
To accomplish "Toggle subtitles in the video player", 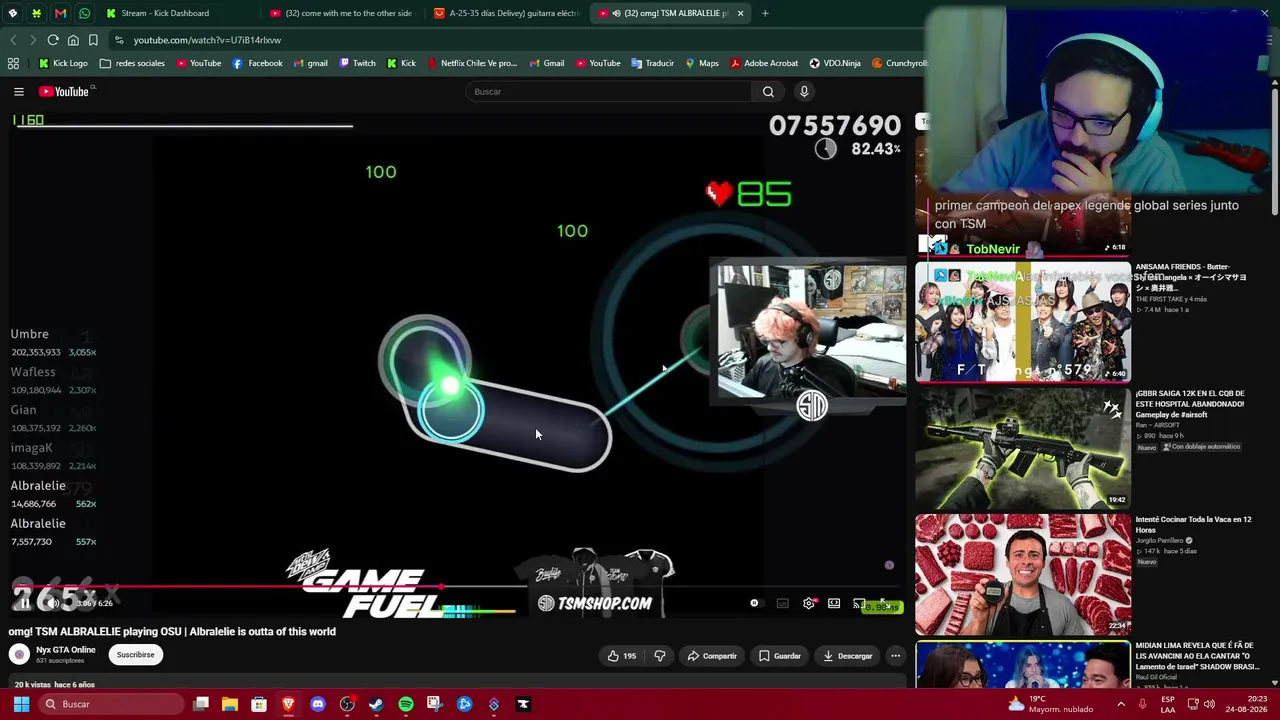I will 783,603.
